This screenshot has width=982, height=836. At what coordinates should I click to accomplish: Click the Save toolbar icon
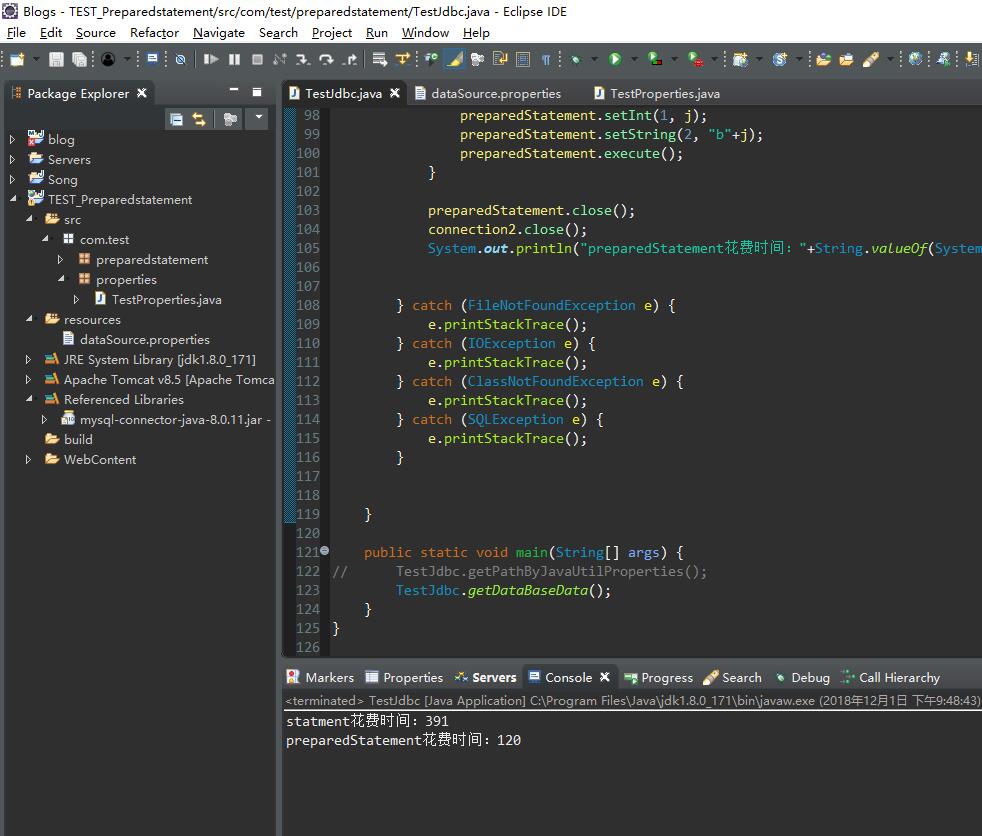56,59
